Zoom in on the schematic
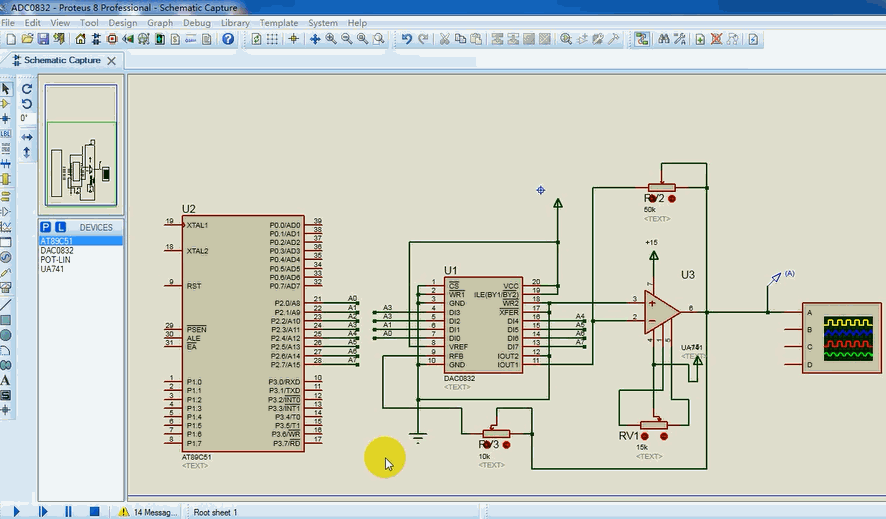 [331, 39]
